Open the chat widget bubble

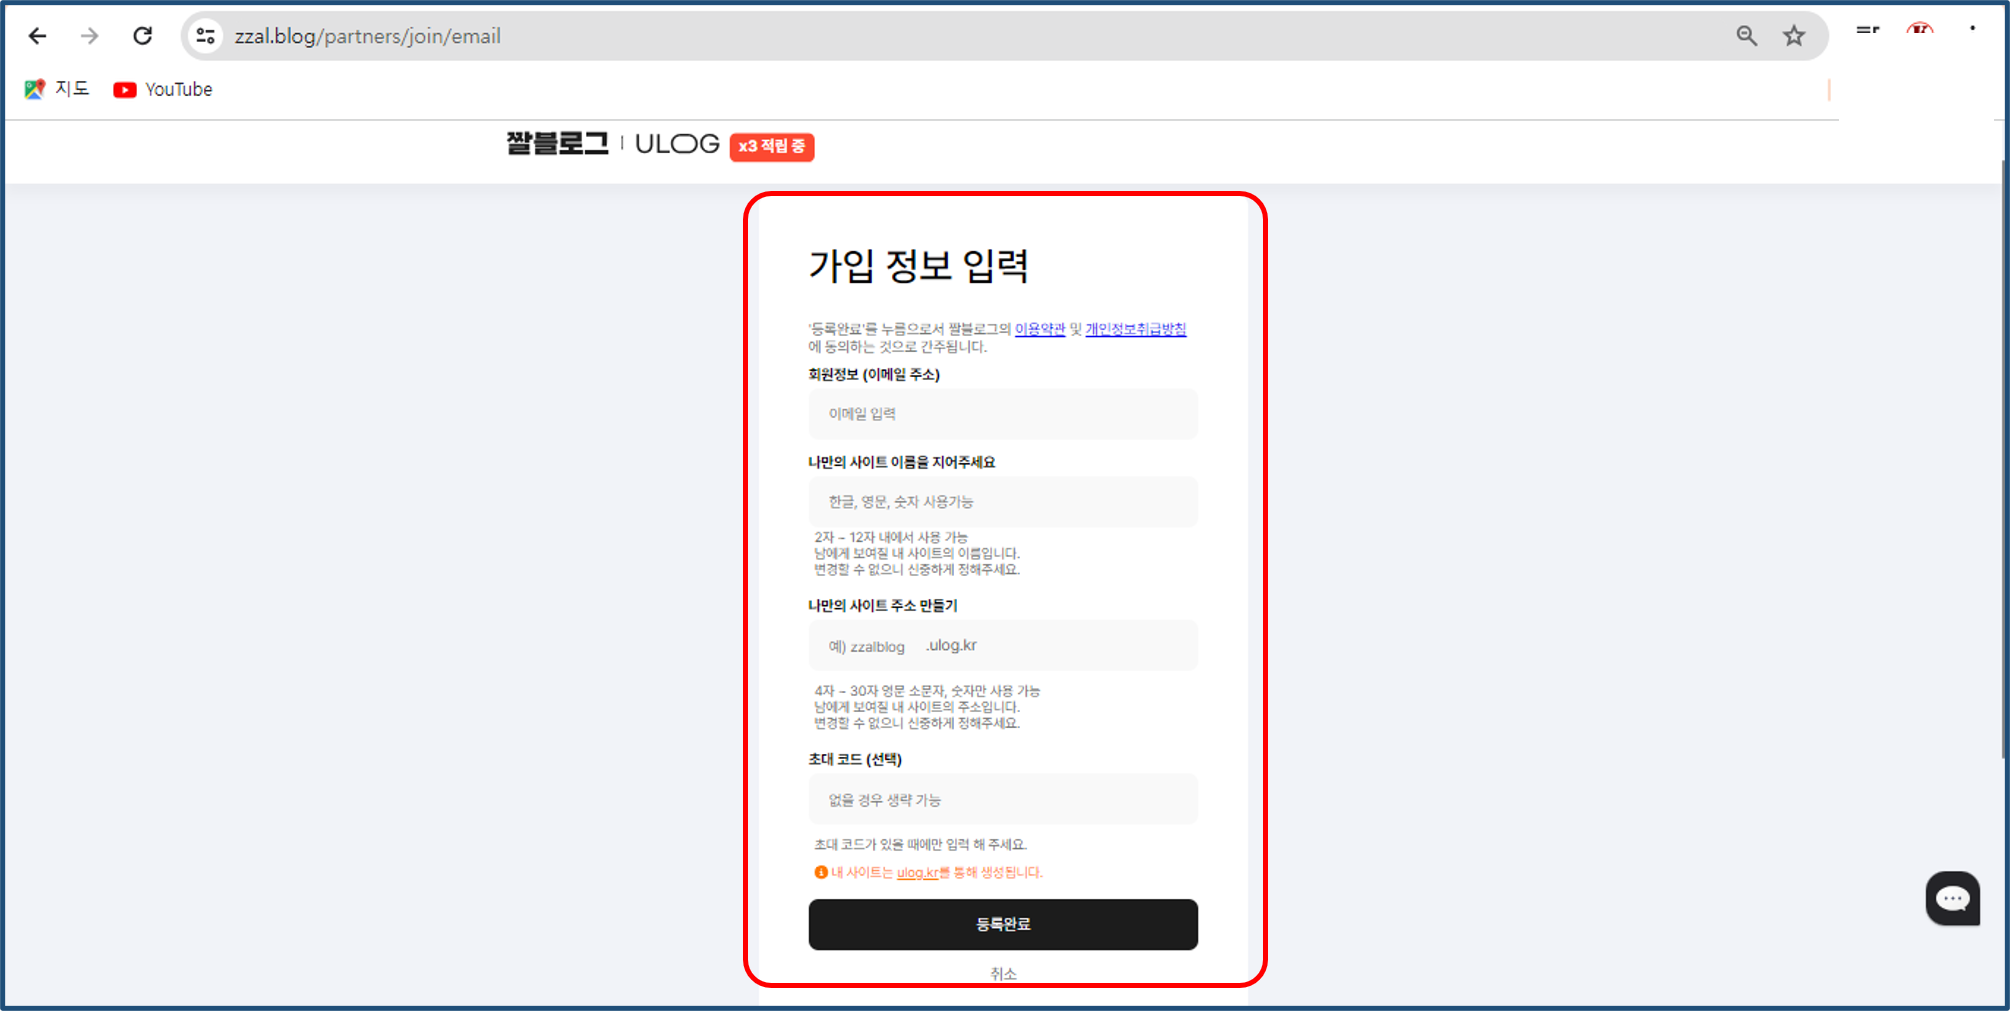[1953, 898]
